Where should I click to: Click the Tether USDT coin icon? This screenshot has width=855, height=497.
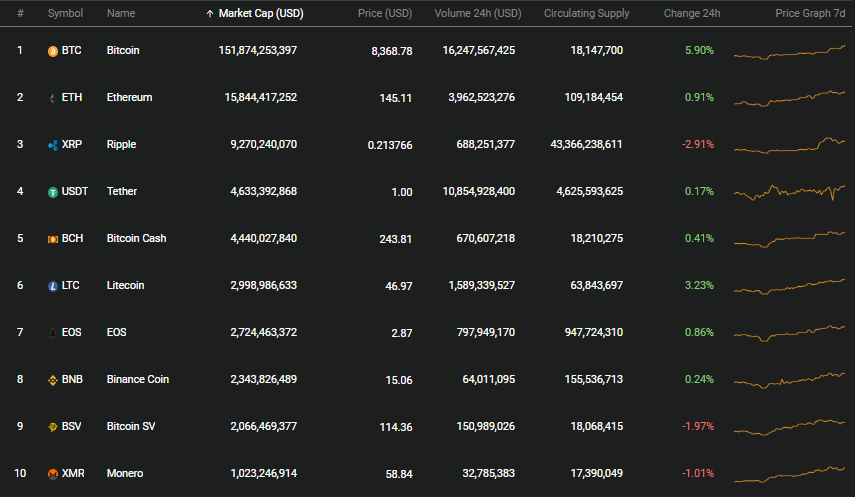pyautogui.click(x=53, y=192)
